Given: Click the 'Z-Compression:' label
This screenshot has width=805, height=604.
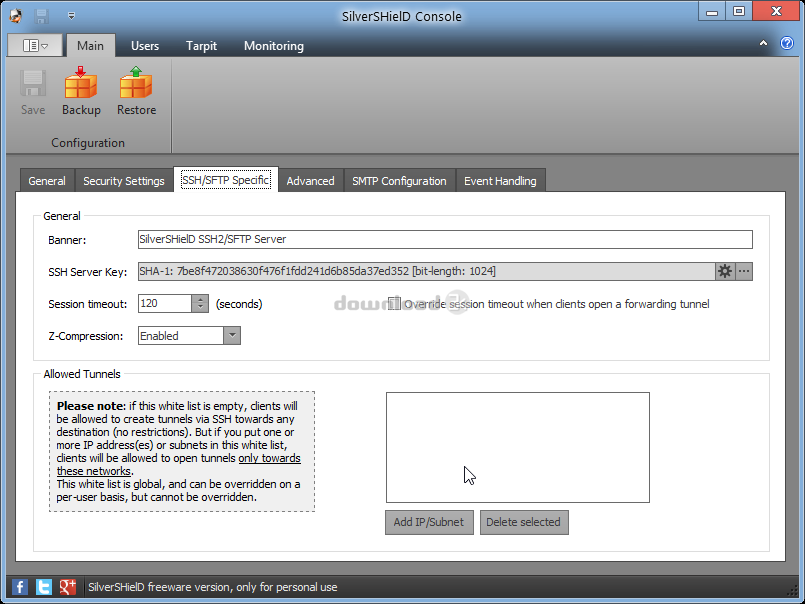Looking at the screenshot, I should [86, 336].
